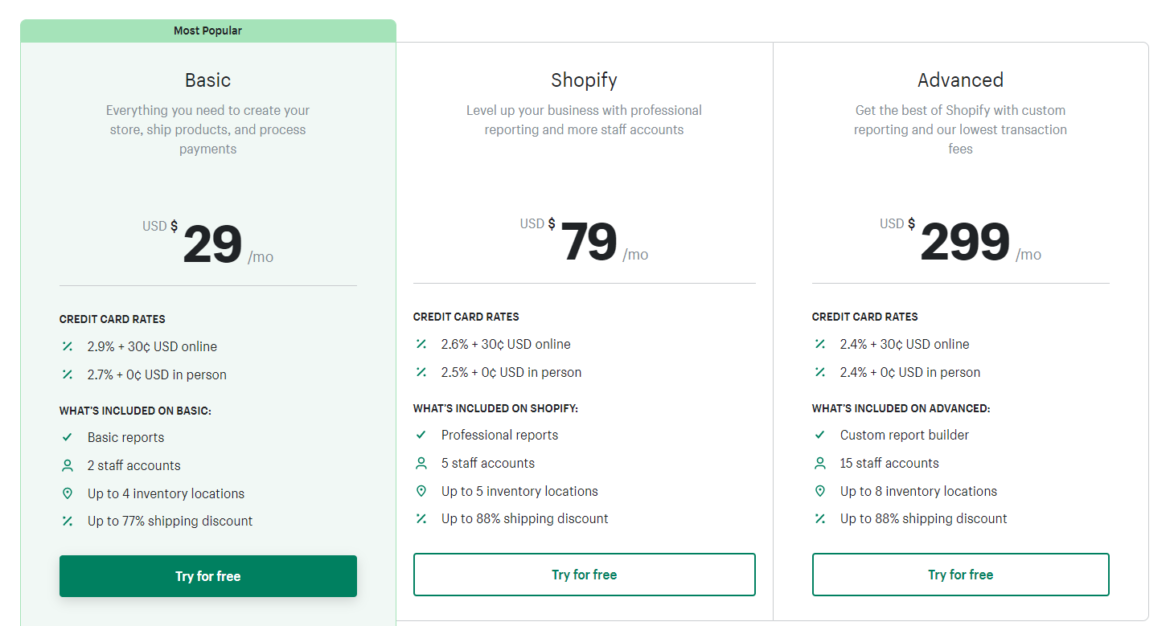This screenshot has width=1170, height=626.
Task: Click the Shopify plan title
Action: (584, 80)
